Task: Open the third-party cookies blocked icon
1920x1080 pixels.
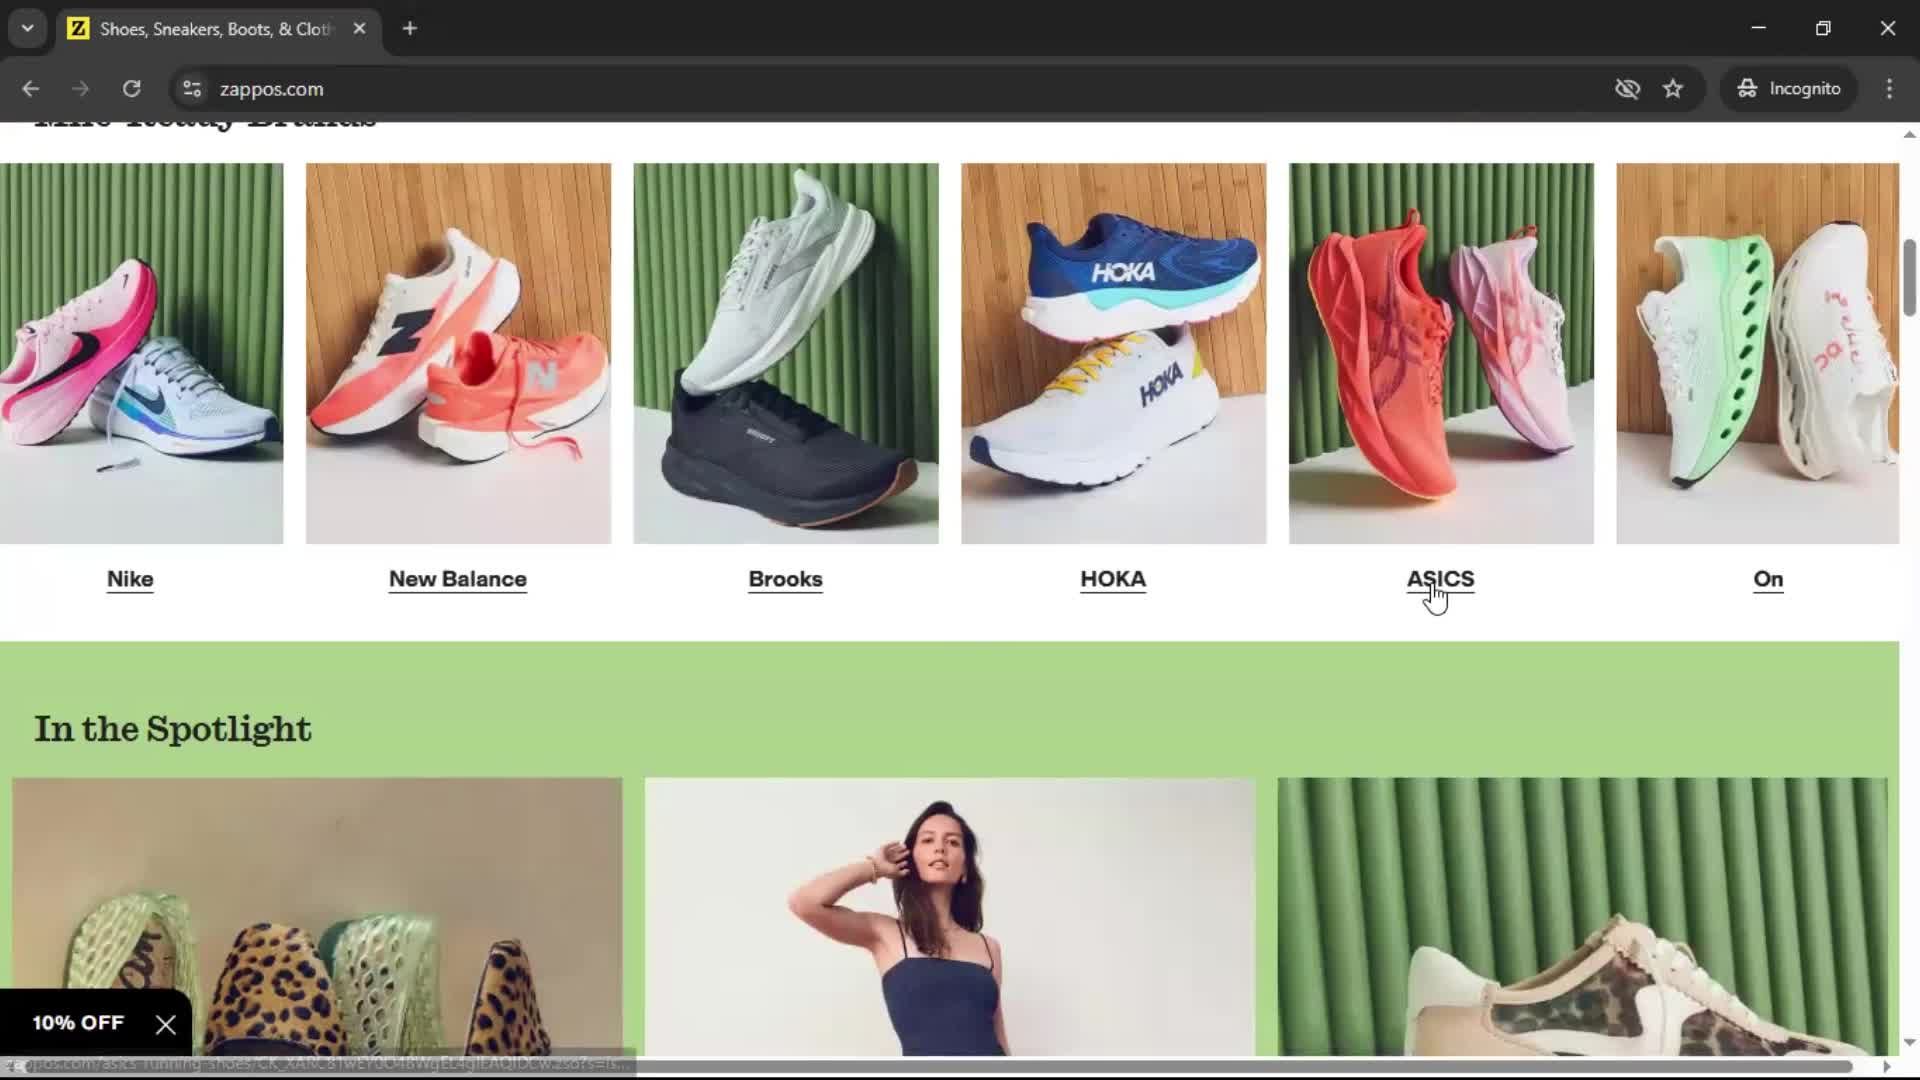Action: (1627, 89)
